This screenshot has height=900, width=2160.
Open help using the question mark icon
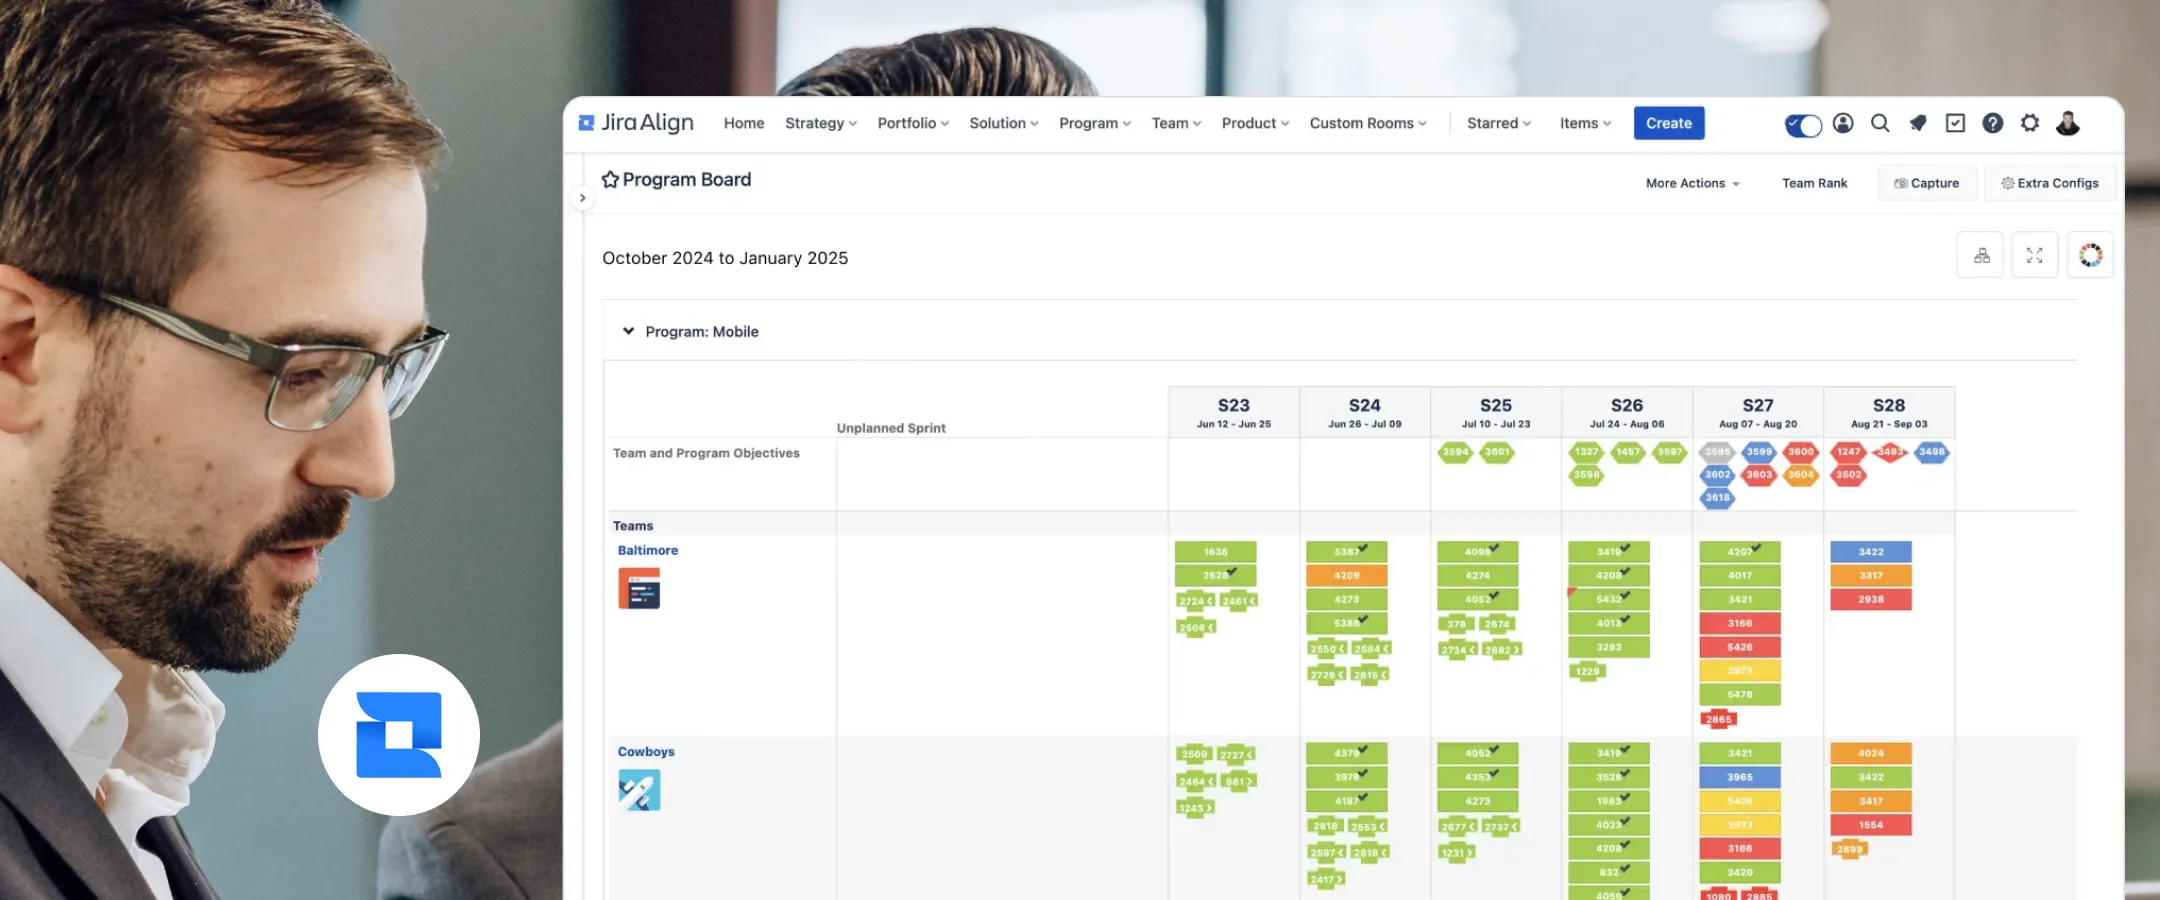[x=1993, y=123]
